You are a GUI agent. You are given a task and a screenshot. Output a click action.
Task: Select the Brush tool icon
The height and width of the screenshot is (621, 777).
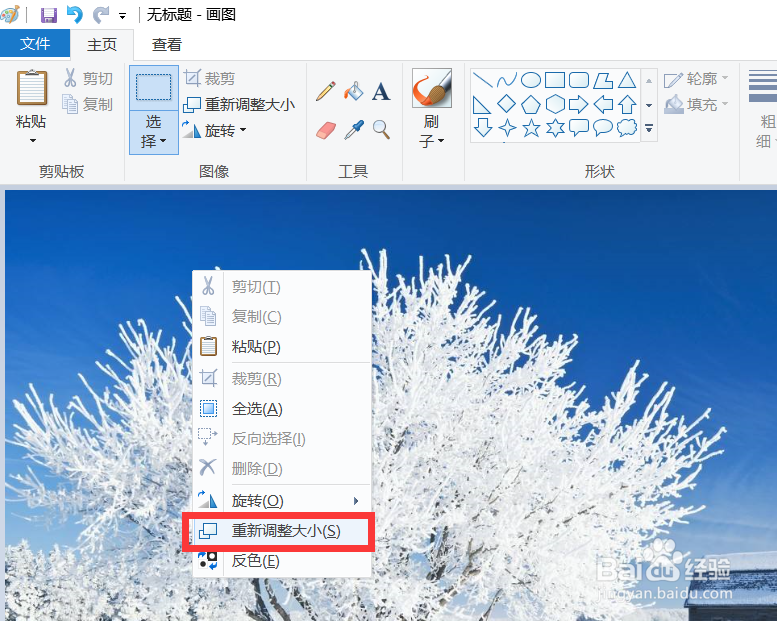(432, 88)
